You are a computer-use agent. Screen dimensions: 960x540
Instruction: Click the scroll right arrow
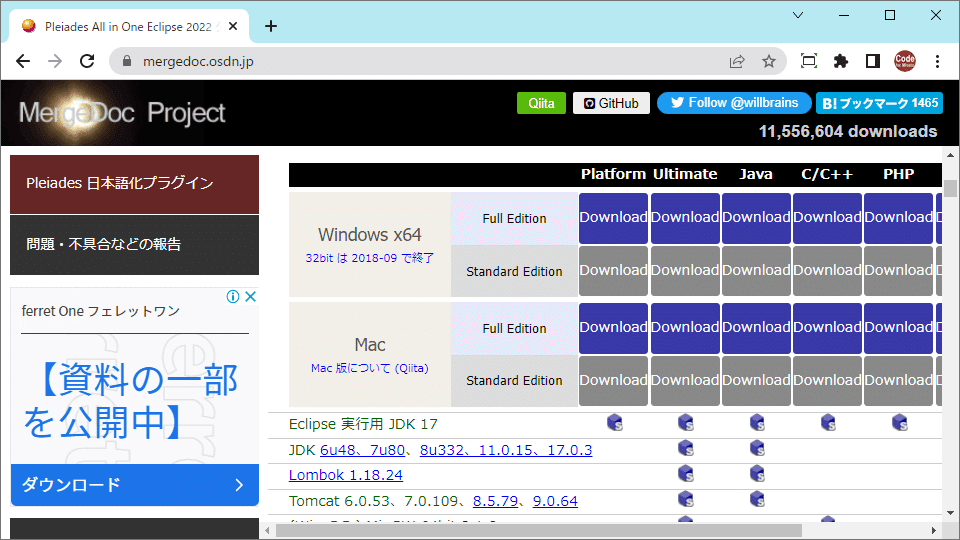pos(934,530)
